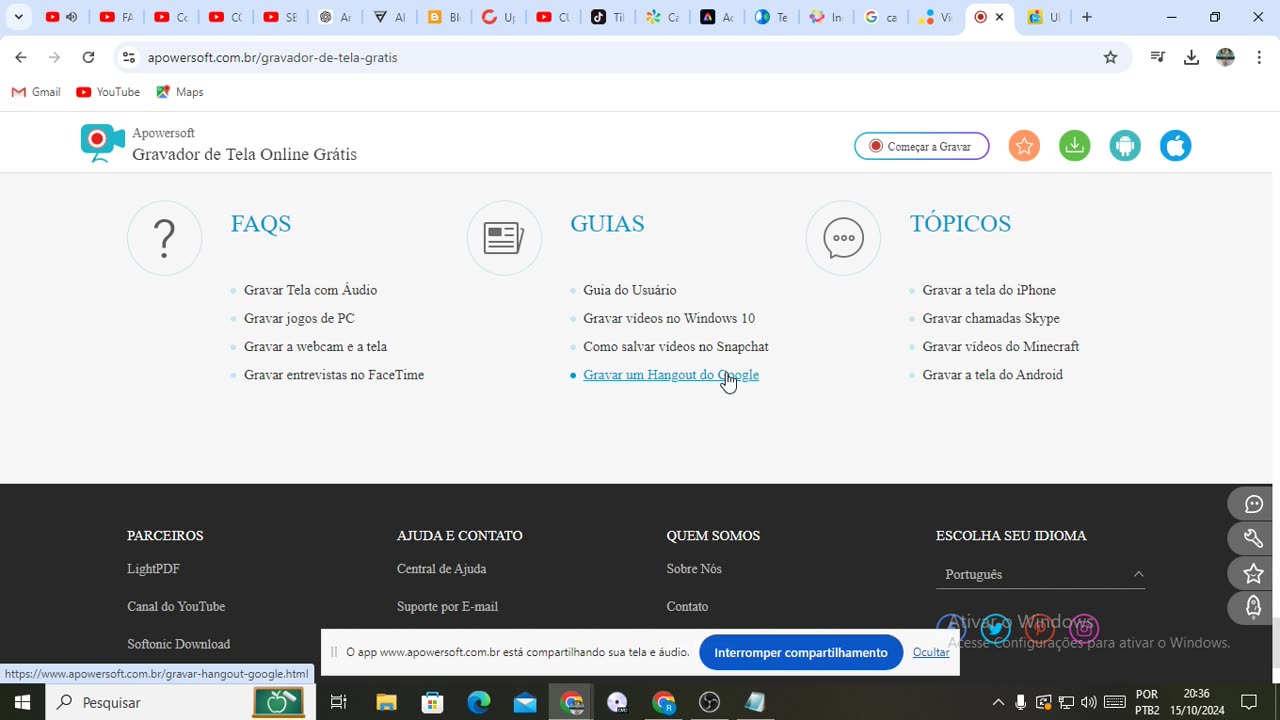Switch to the TikTok tab

click(608, 17)
